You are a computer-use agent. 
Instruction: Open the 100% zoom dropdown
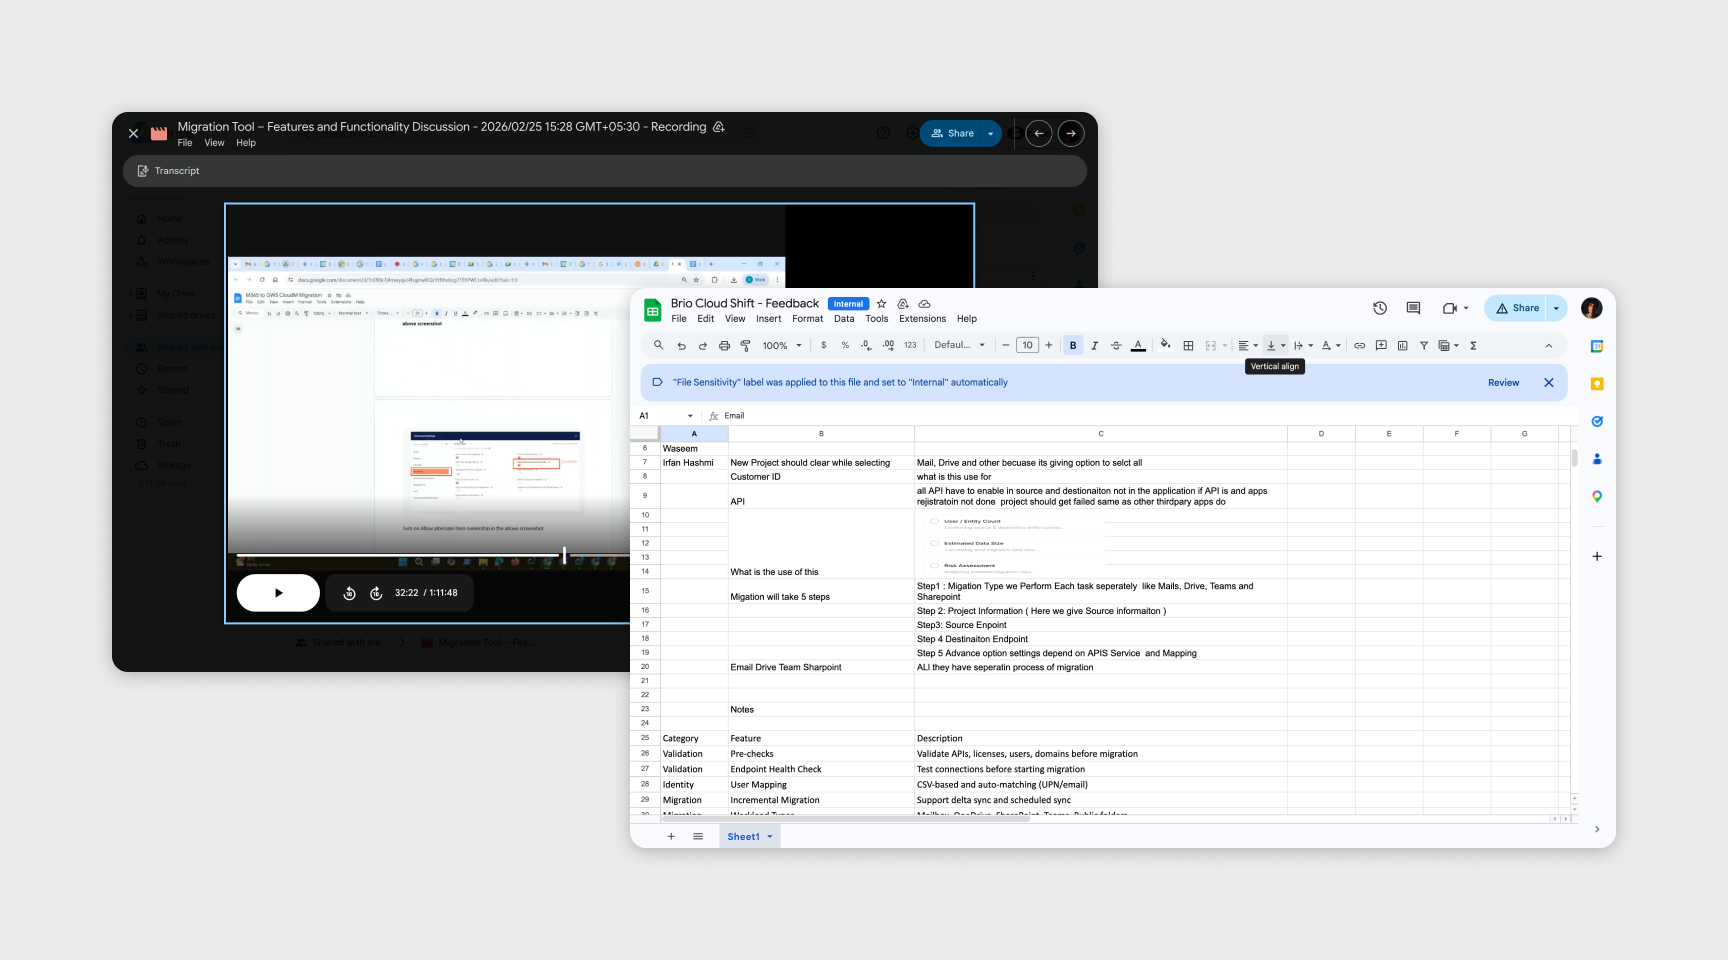pyautogui.click(x=782, y=346)
